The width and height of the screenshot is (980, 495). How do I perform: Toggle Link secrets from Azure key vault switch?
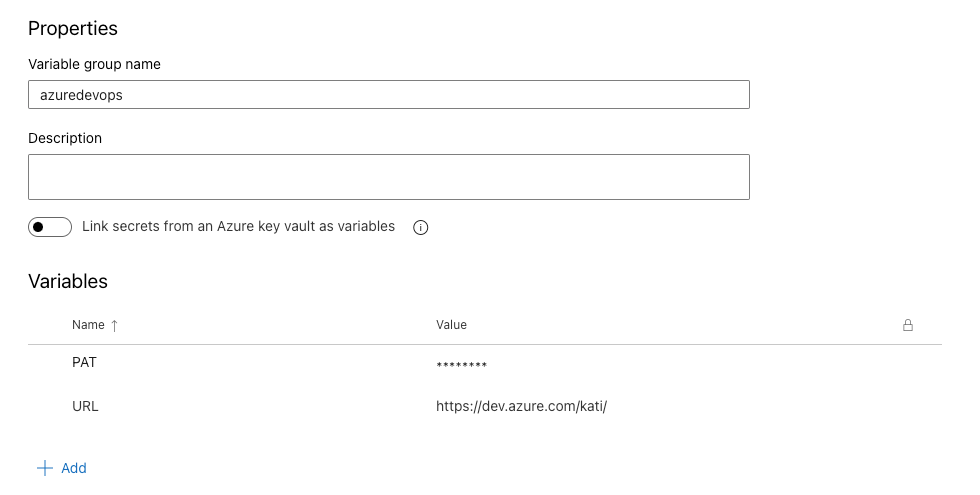coord(50,227)
